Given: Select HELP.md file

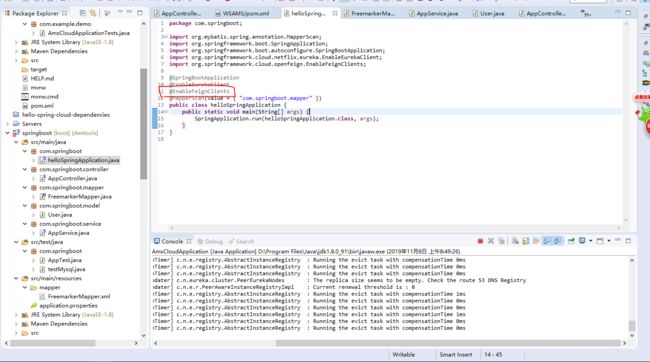Looking at the screenshot, I should click(42, 78).
